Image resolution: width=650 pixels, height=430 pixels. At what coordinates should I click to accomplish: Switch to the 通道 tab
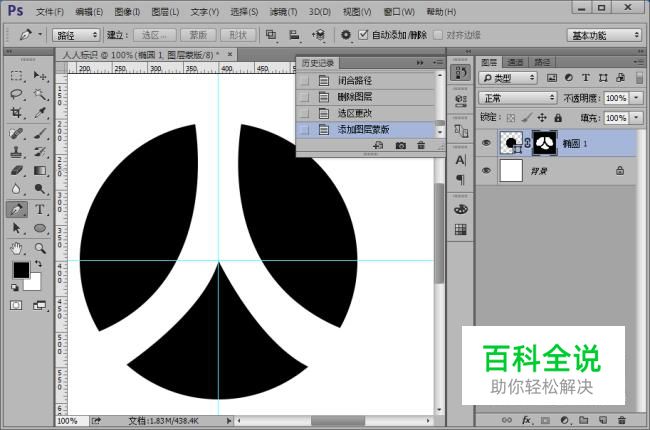pyautogui.click(x=515, y=62)
